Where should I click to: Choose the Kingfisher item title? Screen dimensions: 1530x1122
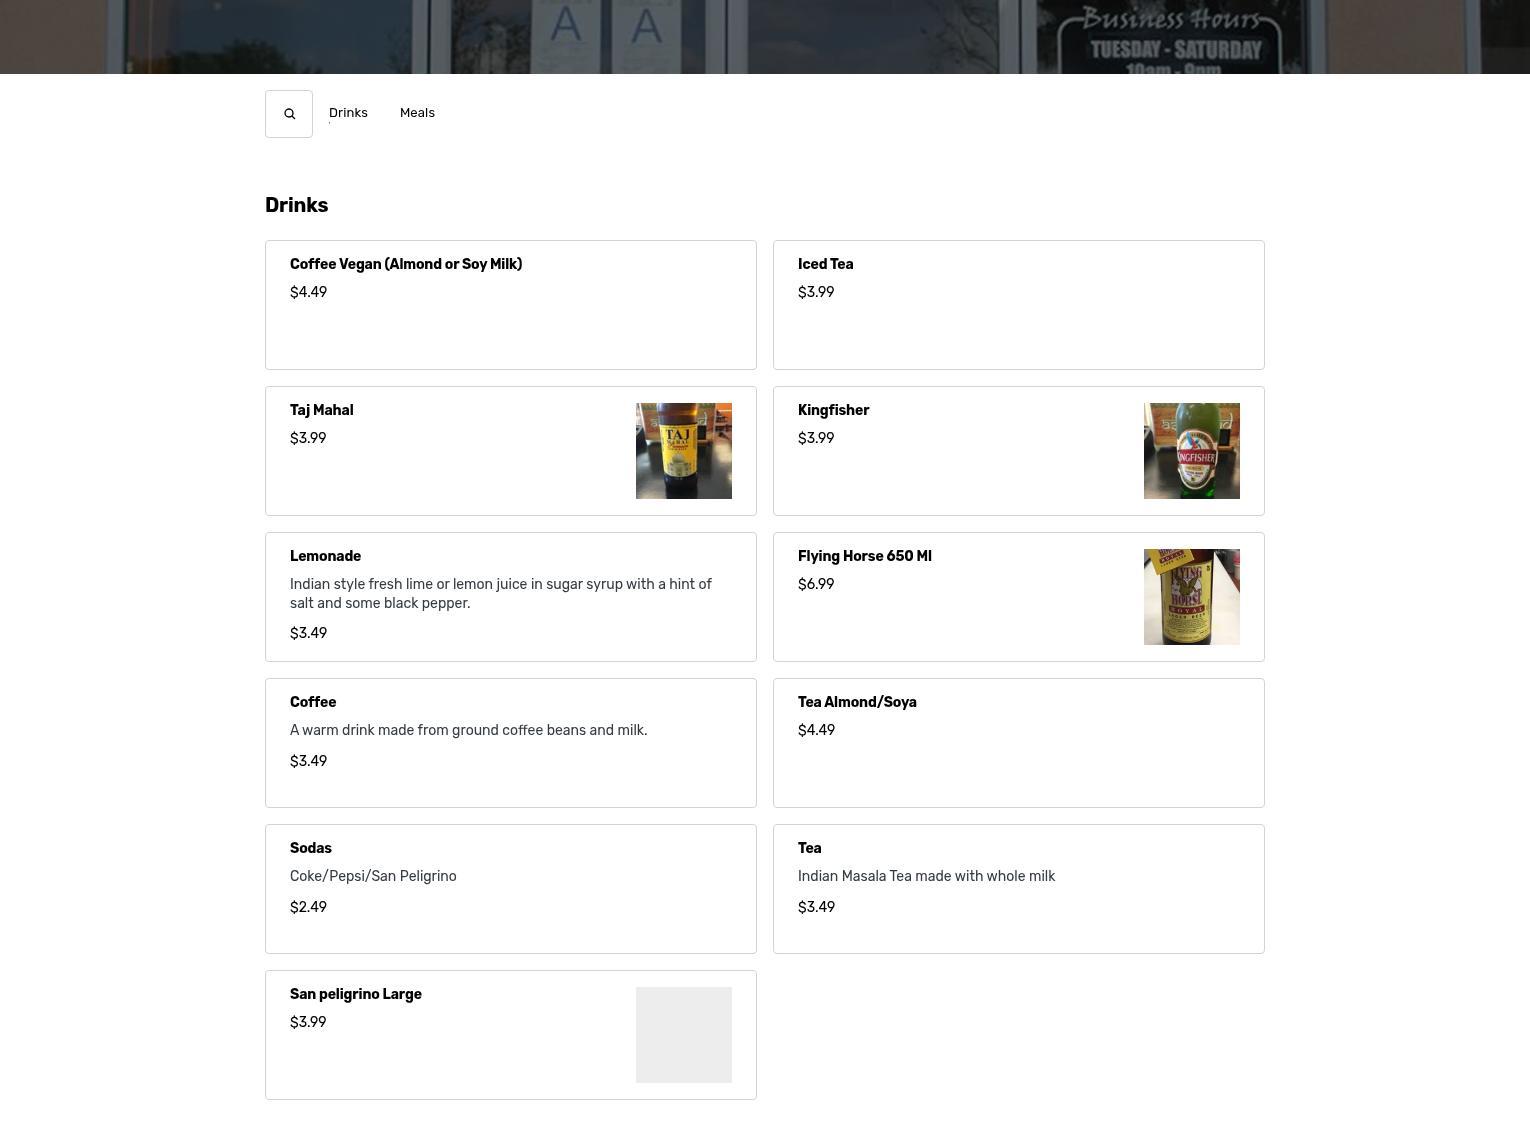833,411
